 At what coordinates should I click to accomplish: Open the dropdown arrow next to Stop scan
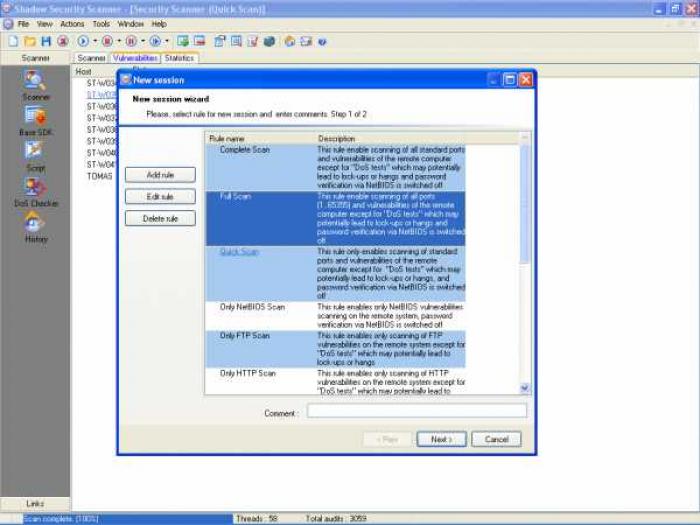[x=119, y=42]
